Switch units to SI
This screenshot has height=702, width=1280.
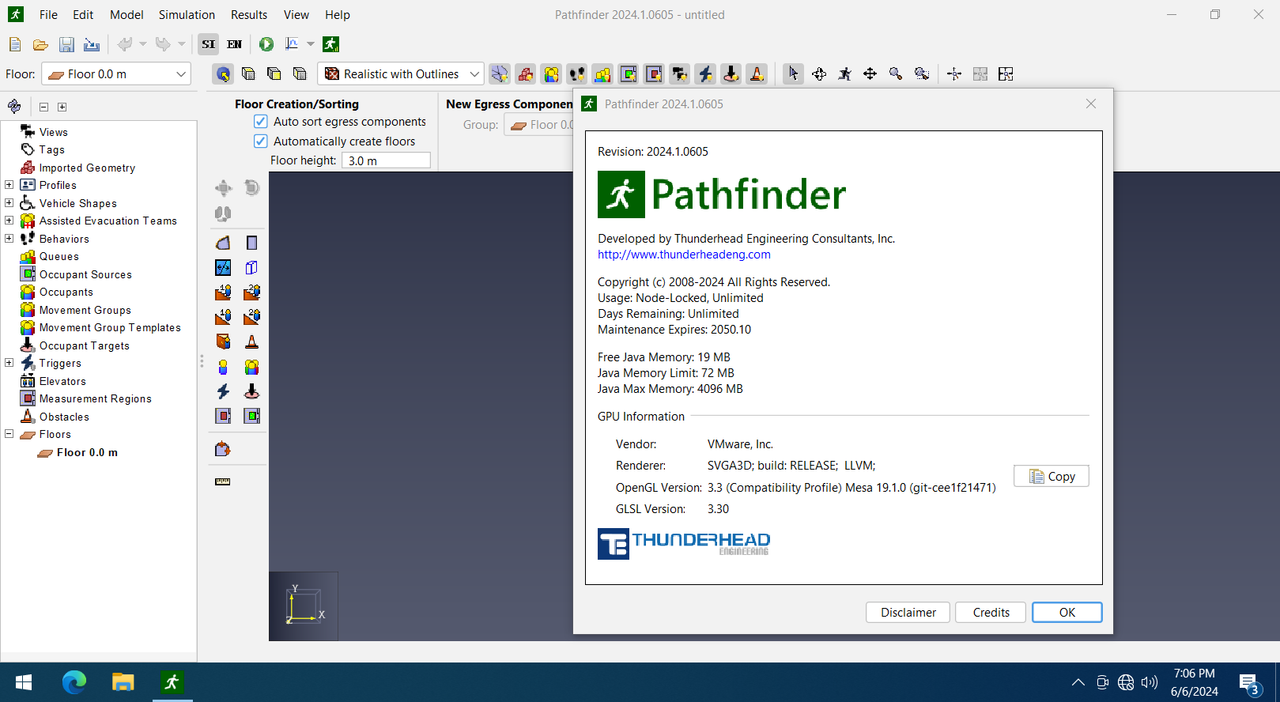(x=208, y=44)
